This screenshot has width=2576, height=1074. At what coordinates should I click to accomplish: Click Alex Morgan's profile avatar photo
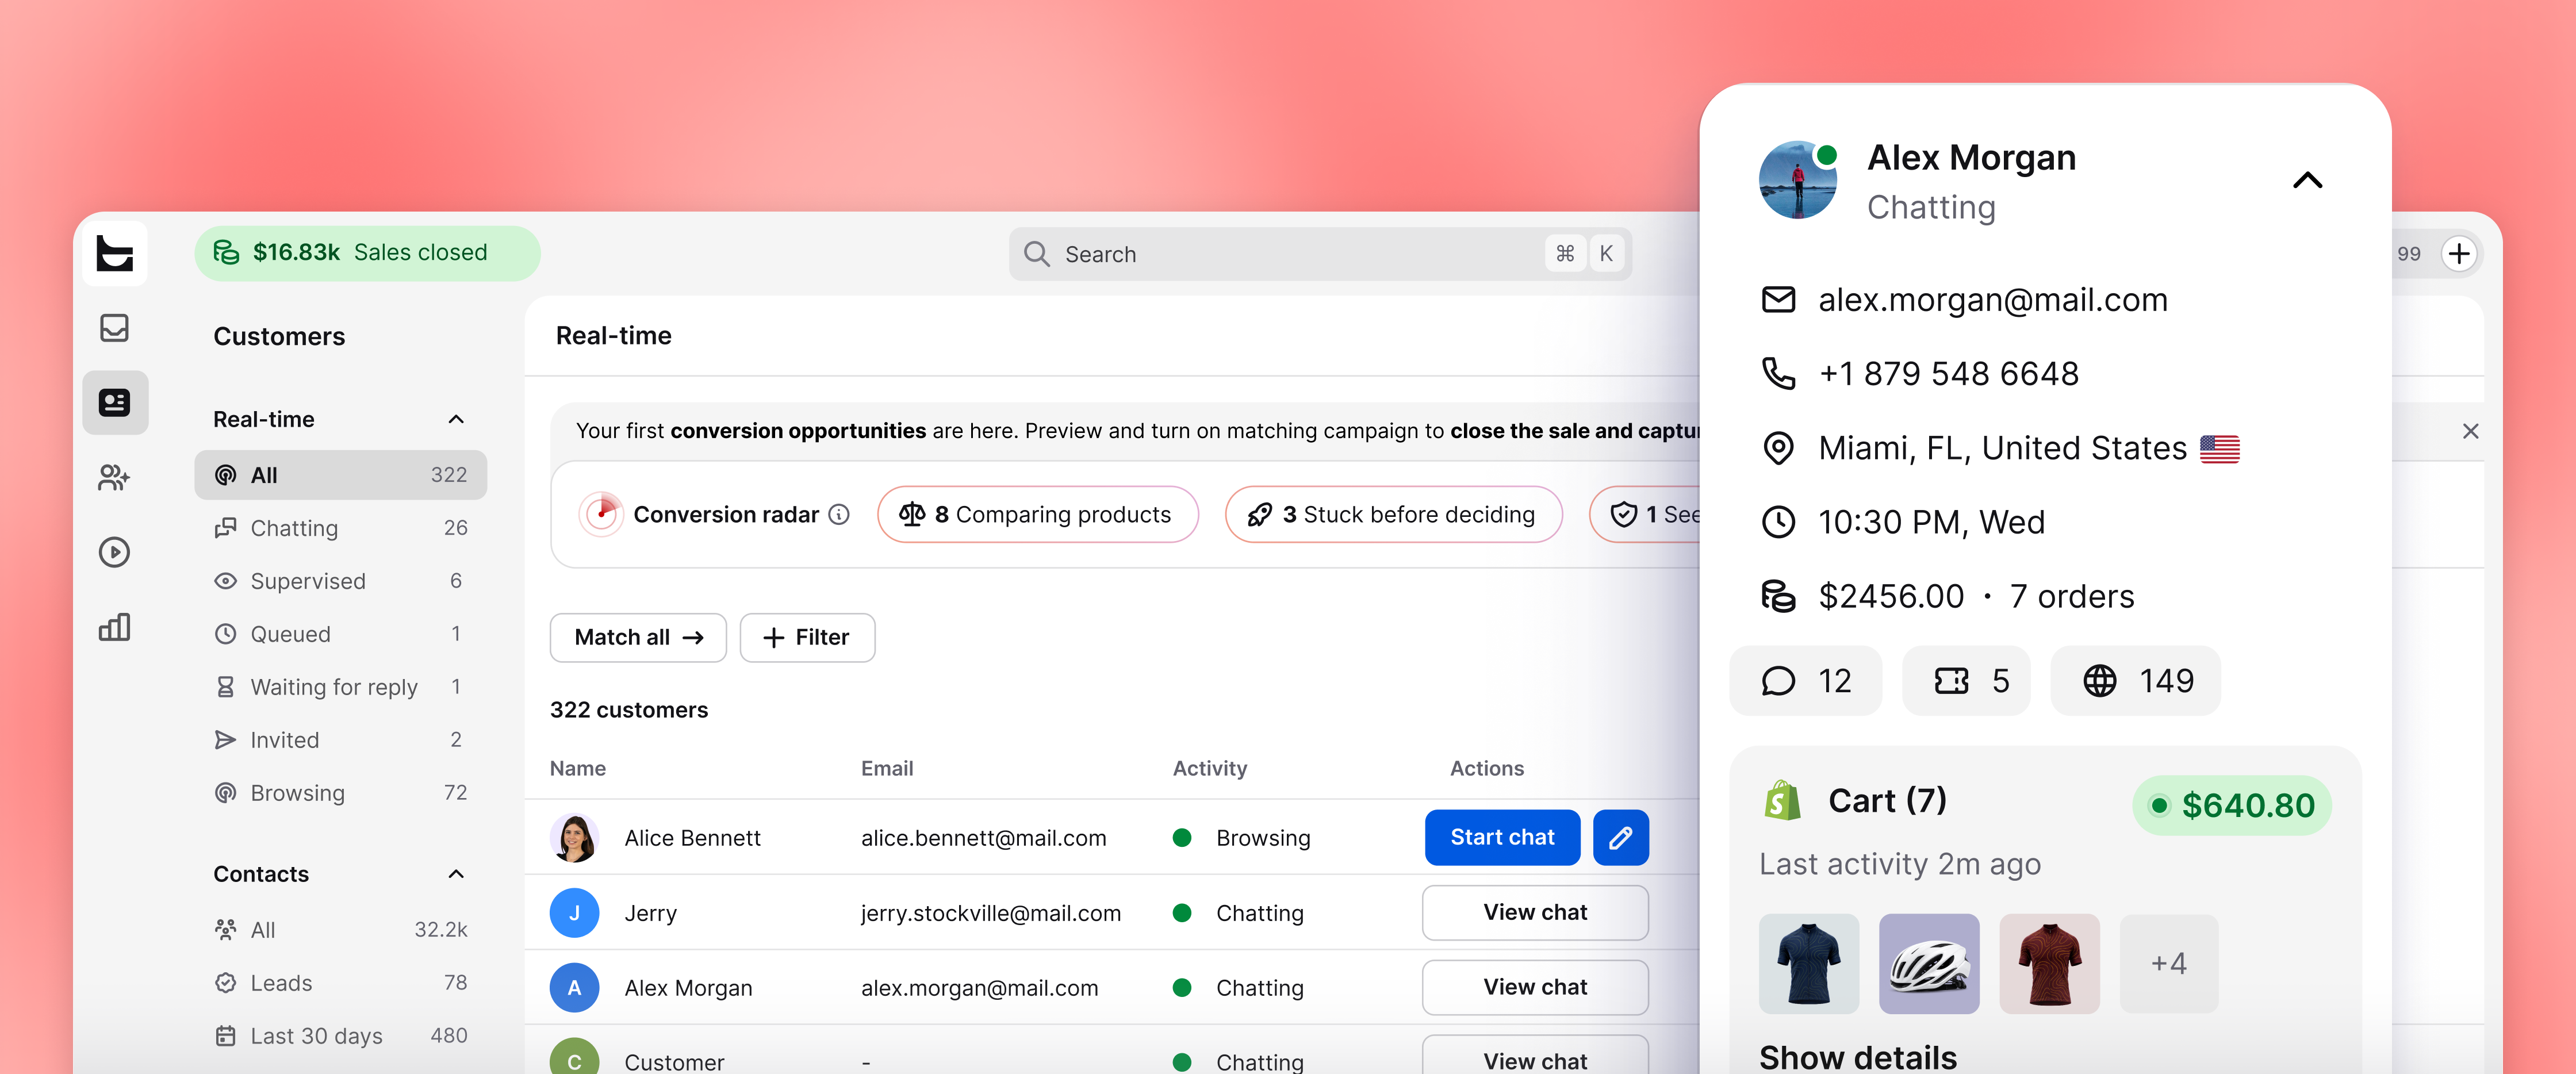pos(1797,180)
